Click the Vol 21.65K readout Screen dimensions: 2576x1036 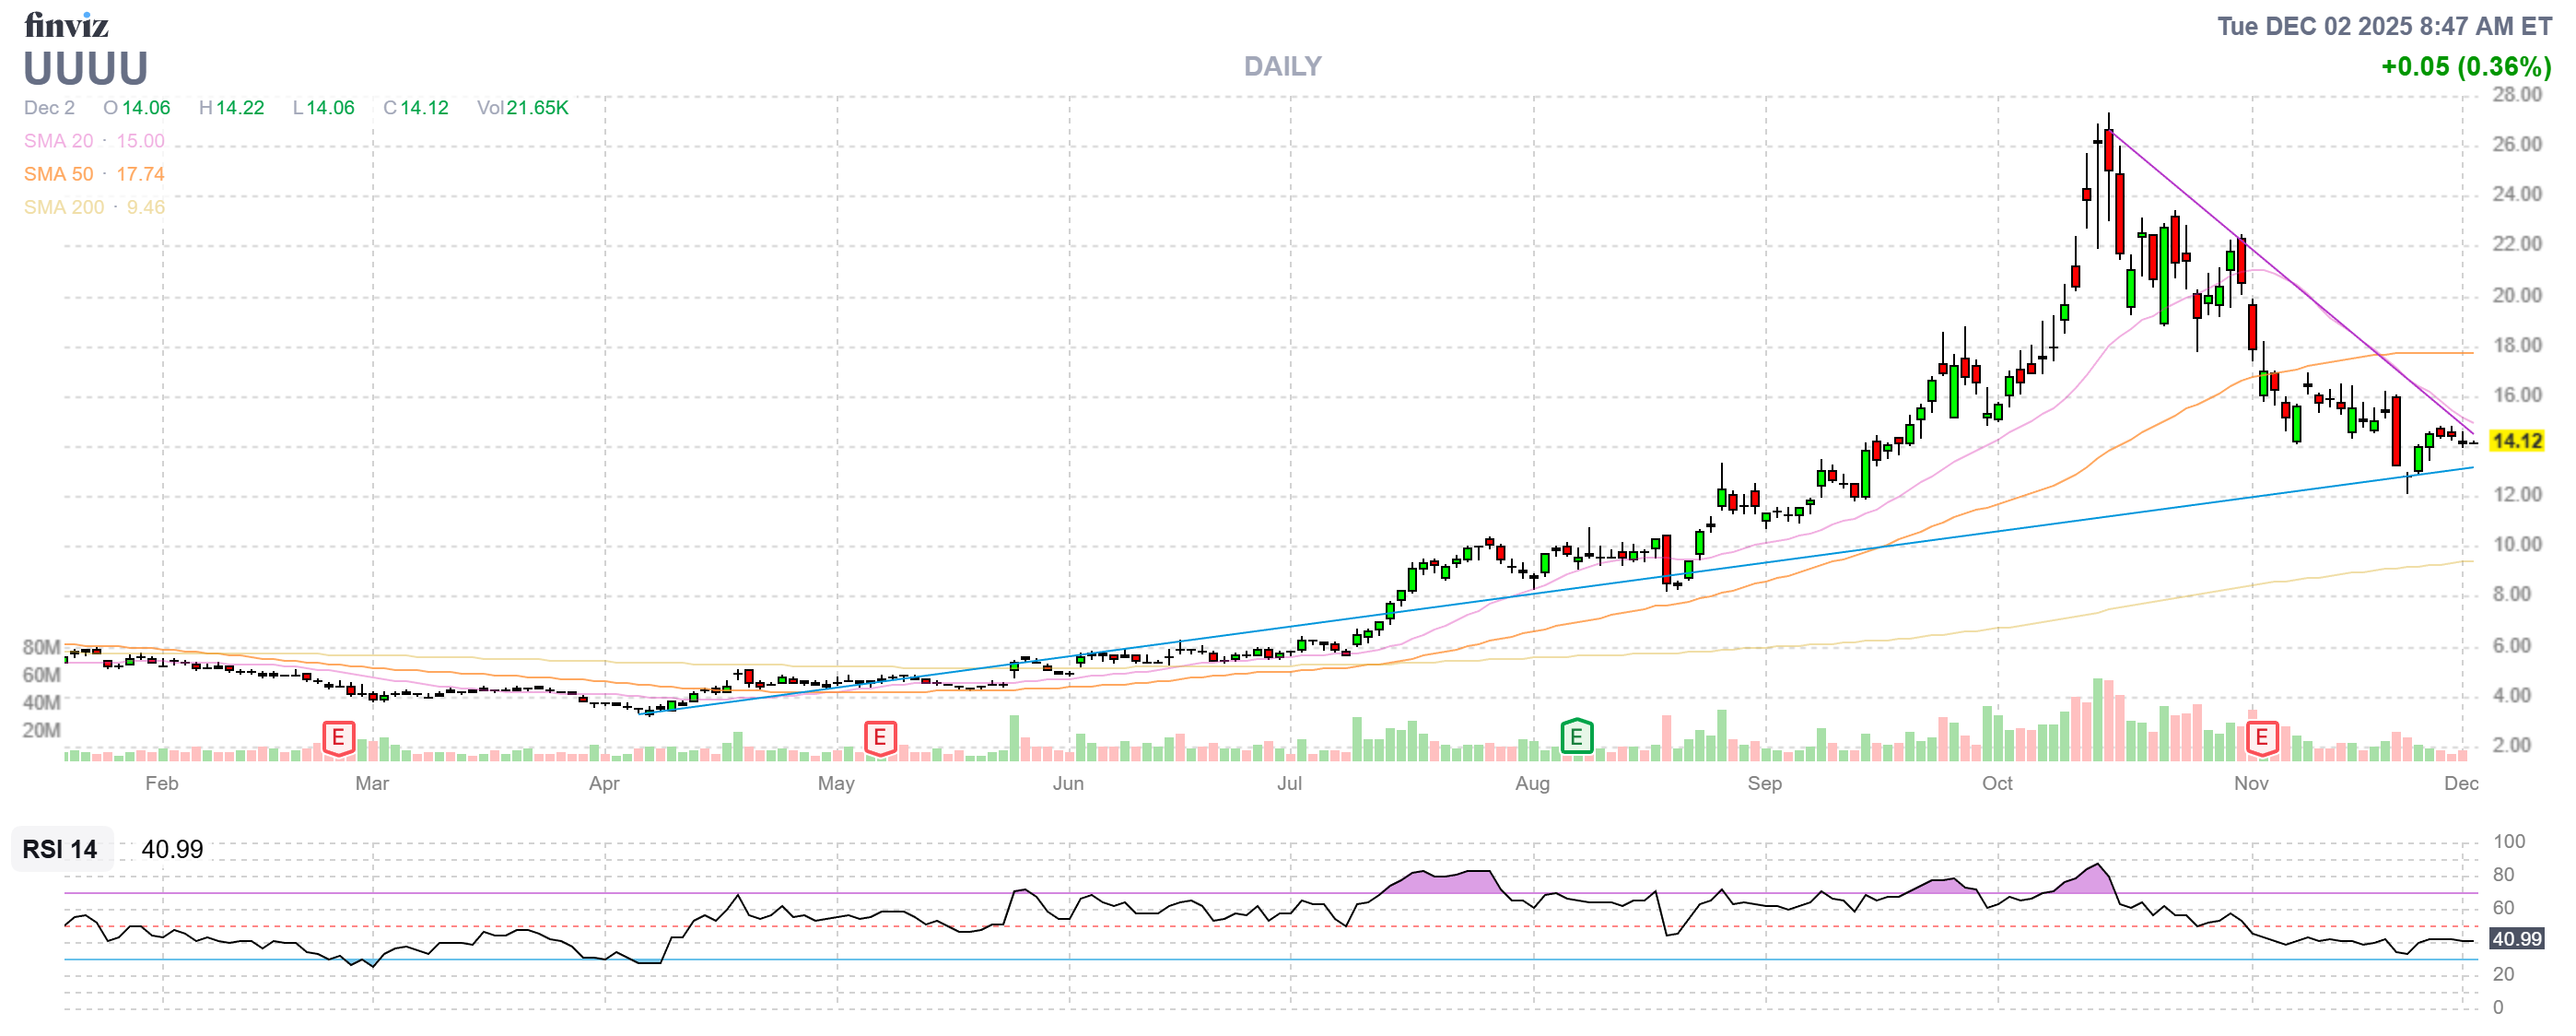coord(522,108)
